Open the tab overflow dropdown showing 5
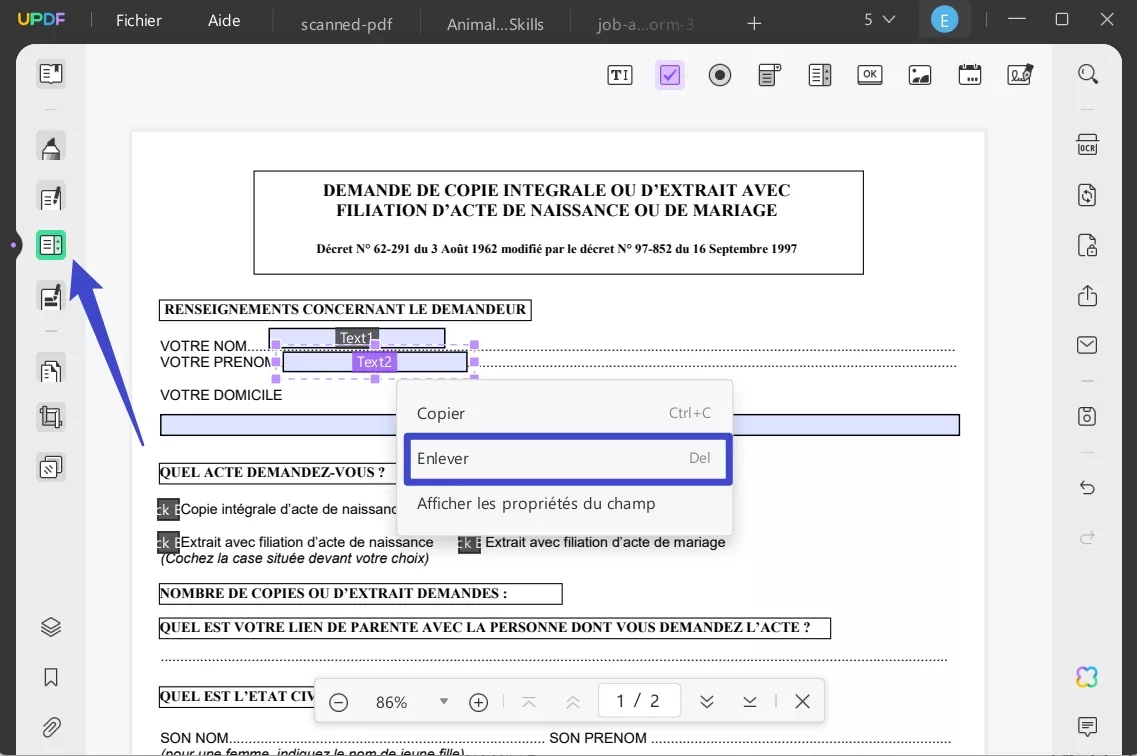1137x756 pixels. click(879, 19)
